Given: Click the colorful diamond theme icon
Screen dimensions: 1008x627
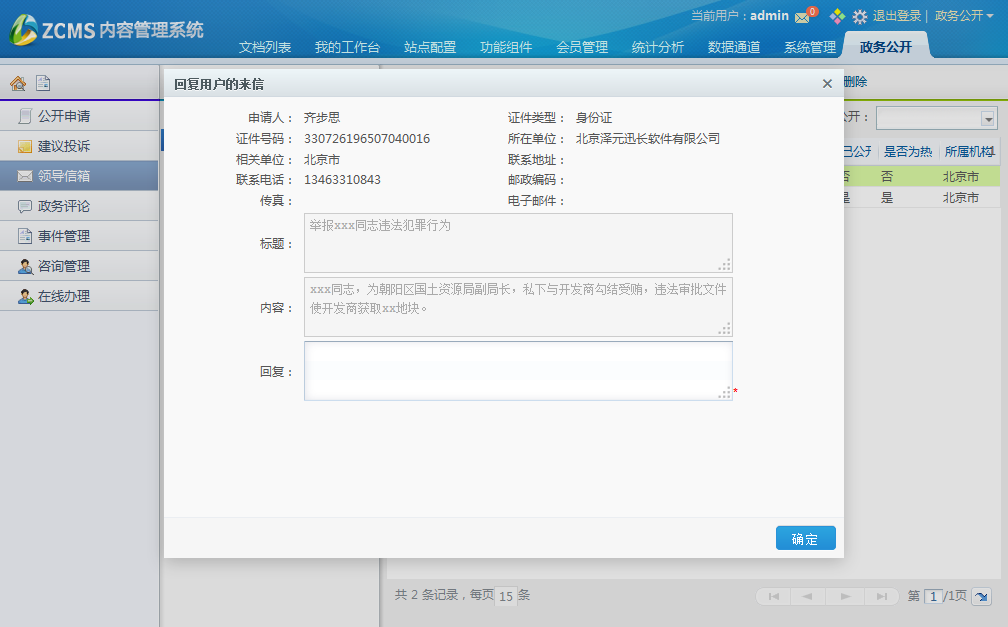Looking at the screenshot, I should click(x=838, y=16).
